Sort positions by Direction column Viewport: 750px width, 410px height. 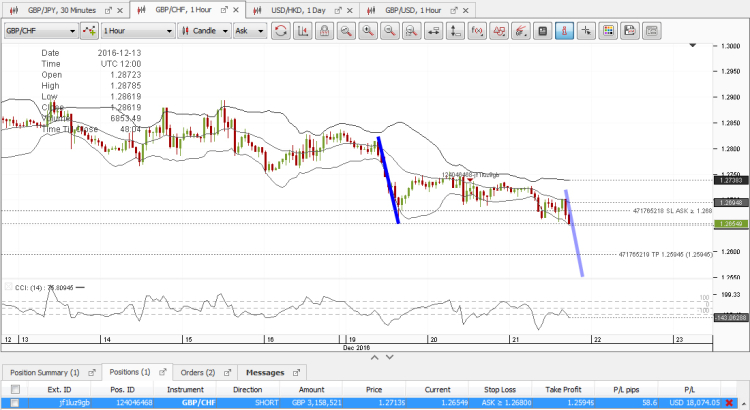pos(248,389)
